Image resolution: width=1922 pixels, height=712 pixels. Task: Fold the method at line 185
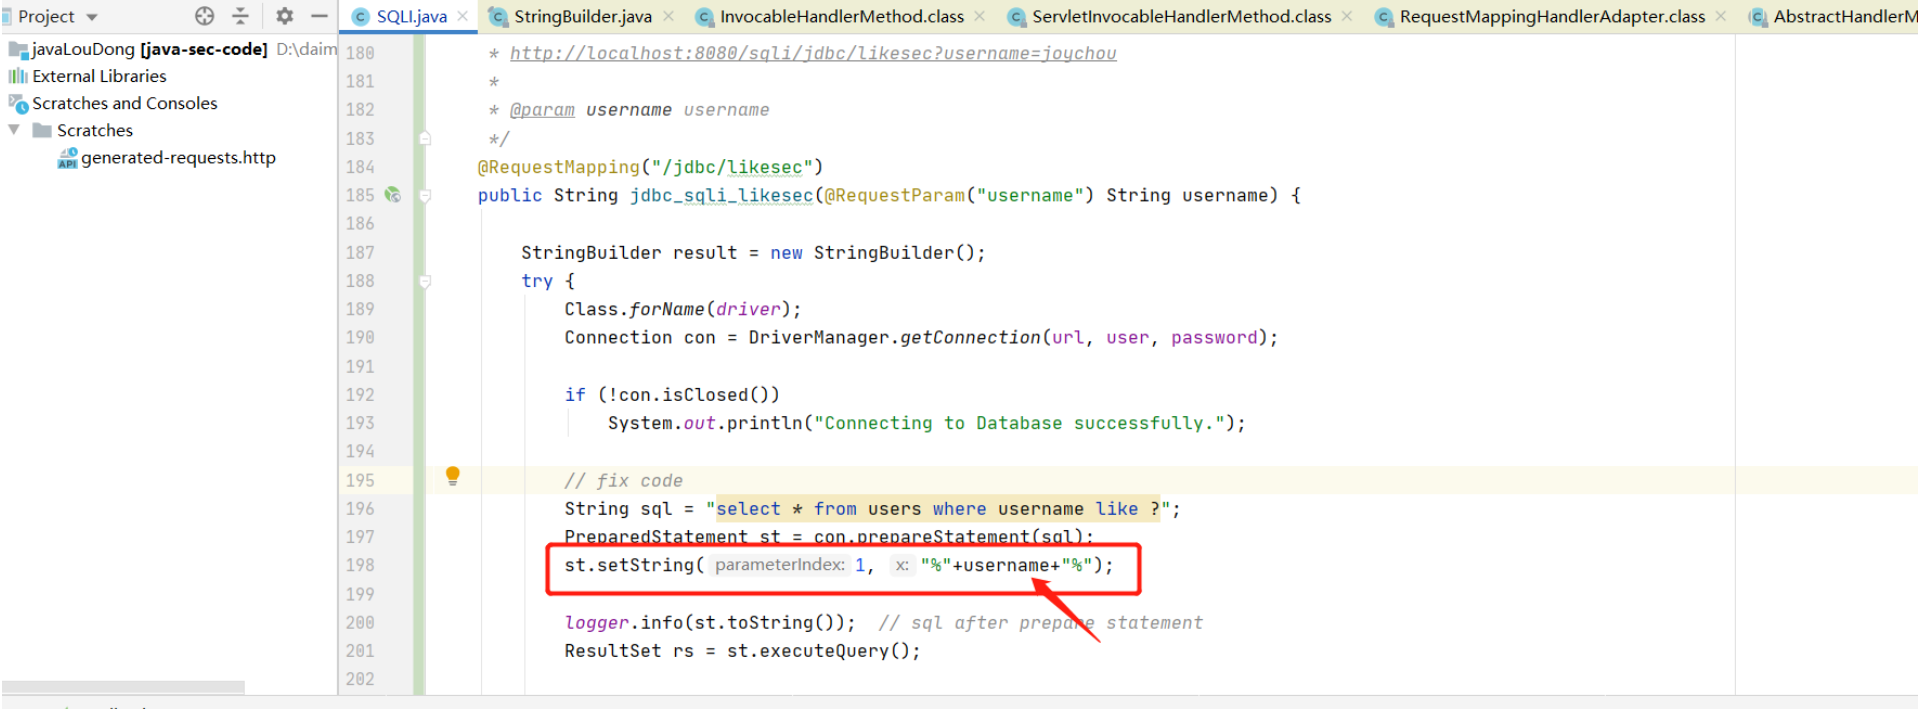(x=425, y=196)
